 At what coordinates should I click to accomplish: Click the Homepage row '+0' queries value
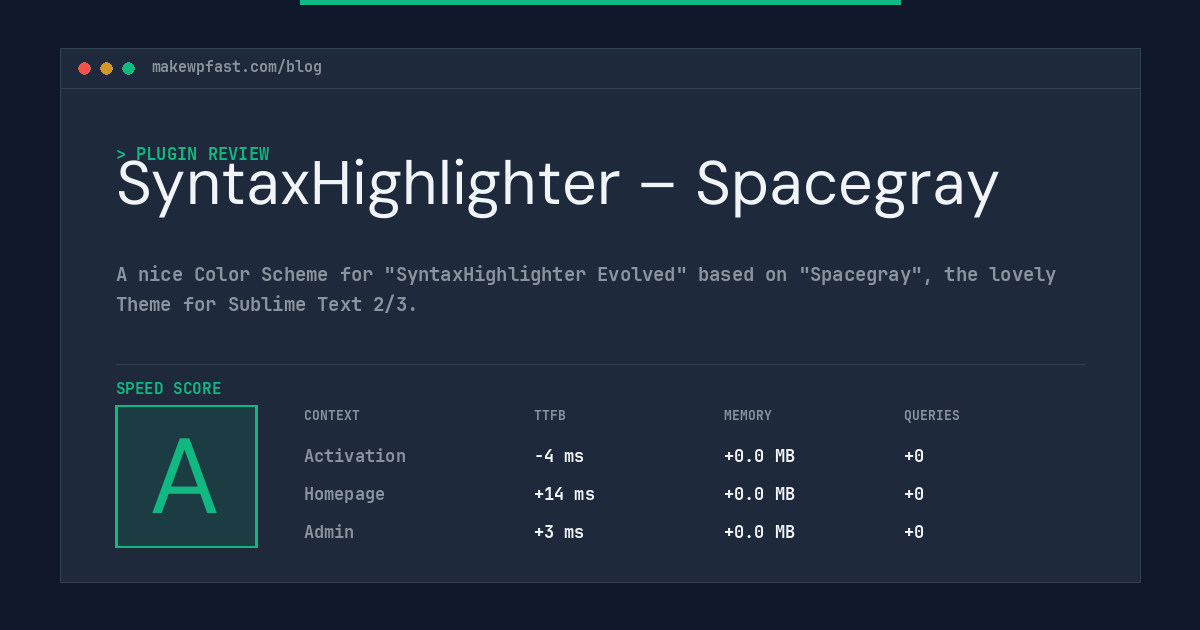tap(914, 494)
